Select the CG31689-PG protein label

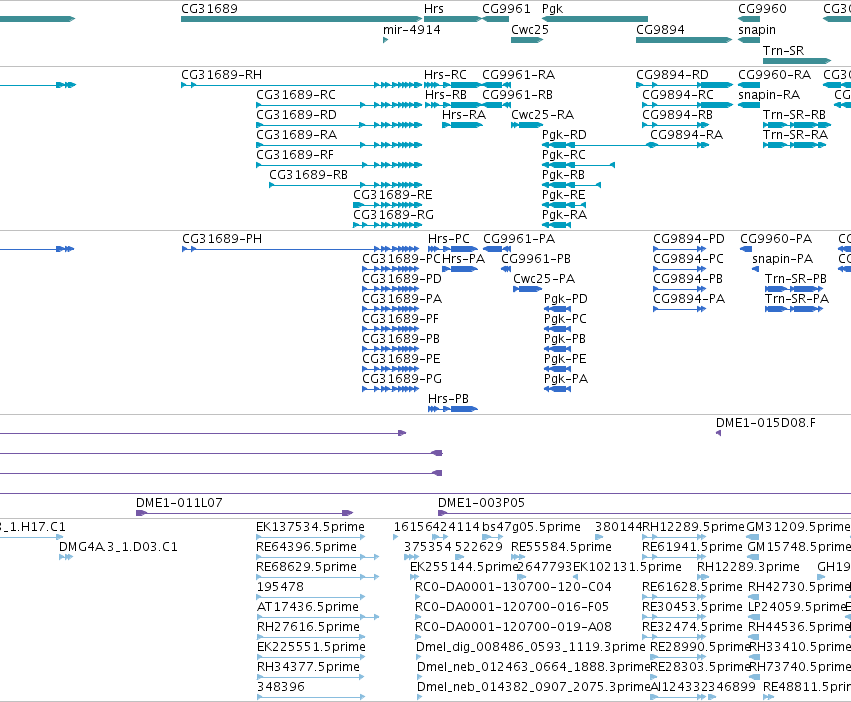point(402,380)
